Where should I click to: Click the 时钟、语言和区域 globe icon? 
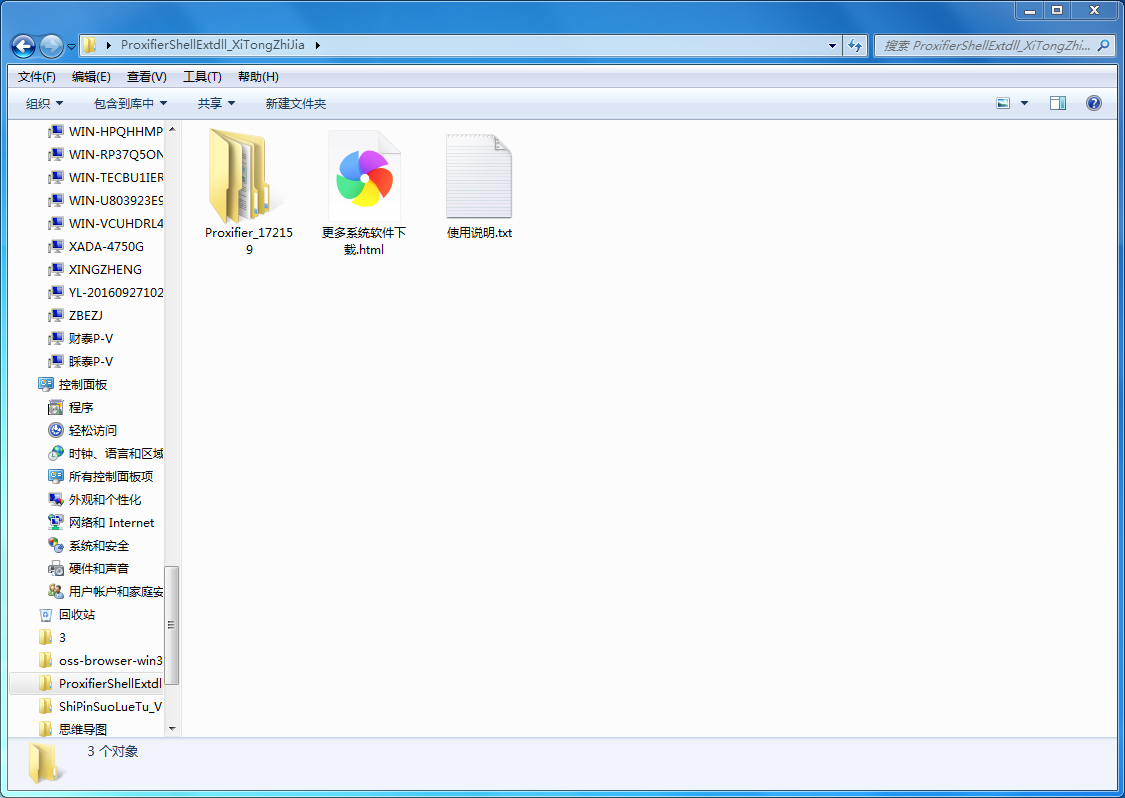point(55,453)
